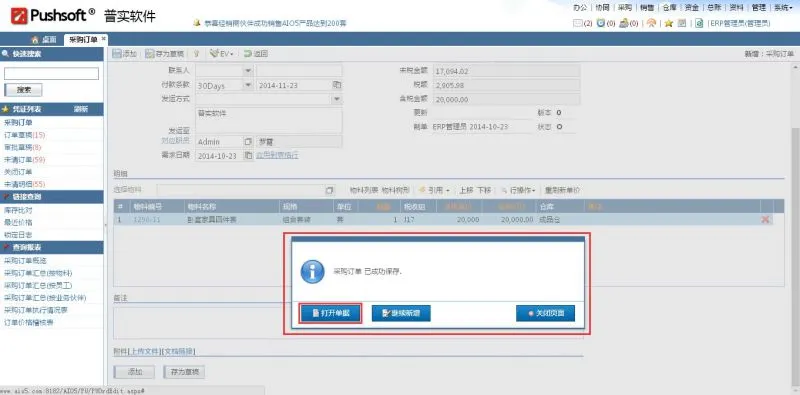
Task: Open 采购订单汇总(按物料) report
Action: [x=38, y=273]
